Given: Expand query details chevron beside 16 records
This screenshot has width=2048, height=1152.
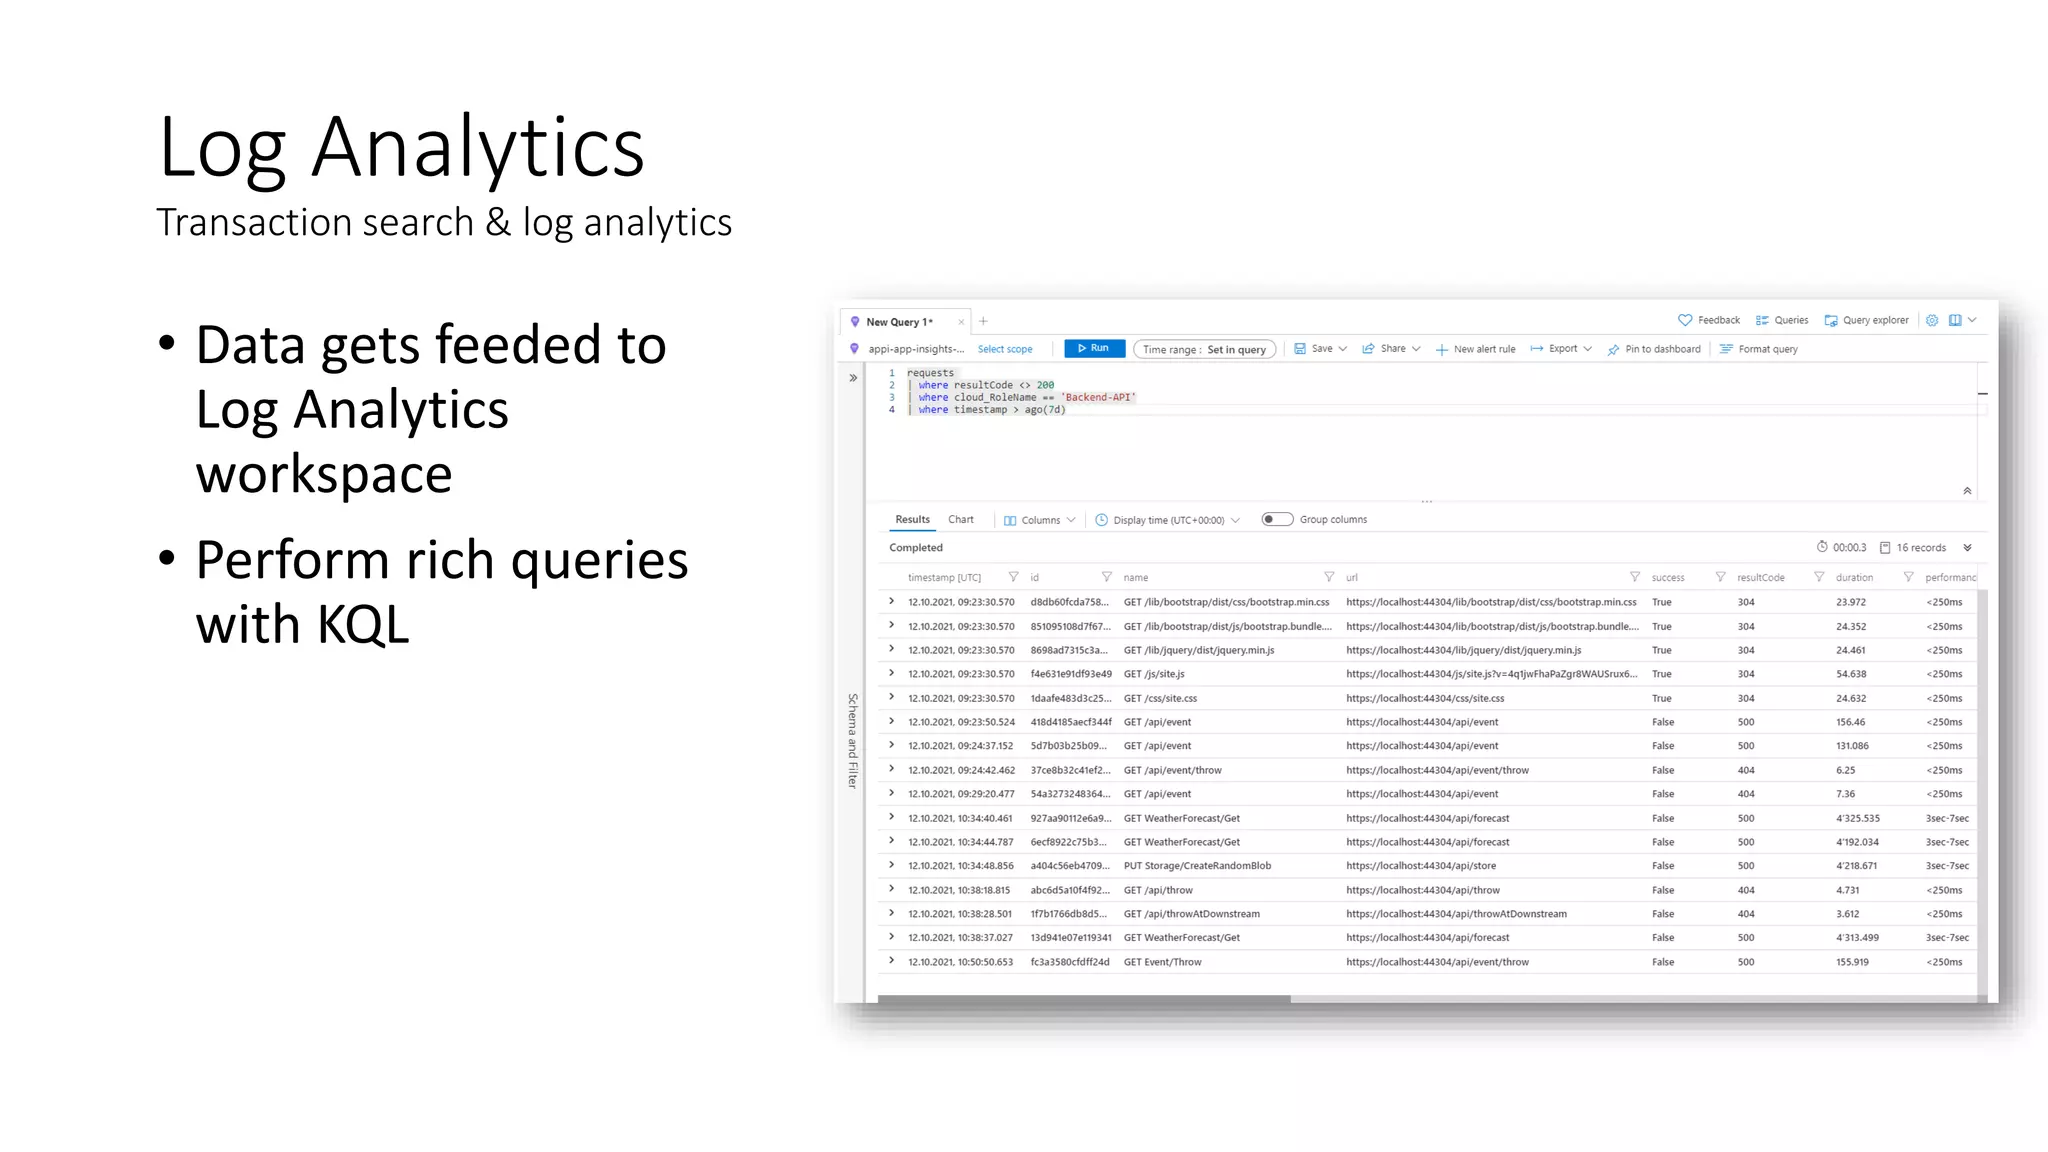Looking at the screenshot, I should tap(1967, 548).
